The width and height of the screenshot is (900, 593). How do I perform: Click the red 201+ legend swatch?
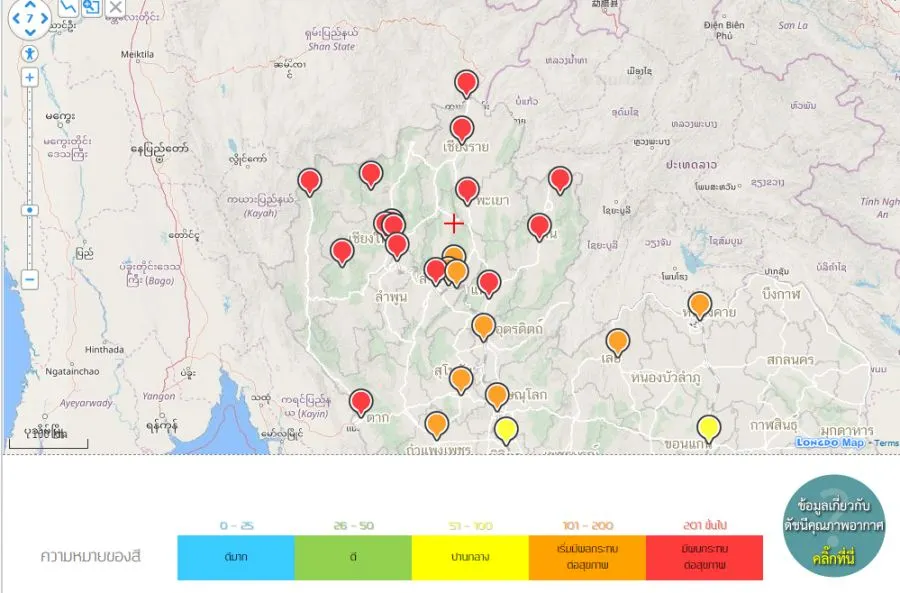[704, 557]
